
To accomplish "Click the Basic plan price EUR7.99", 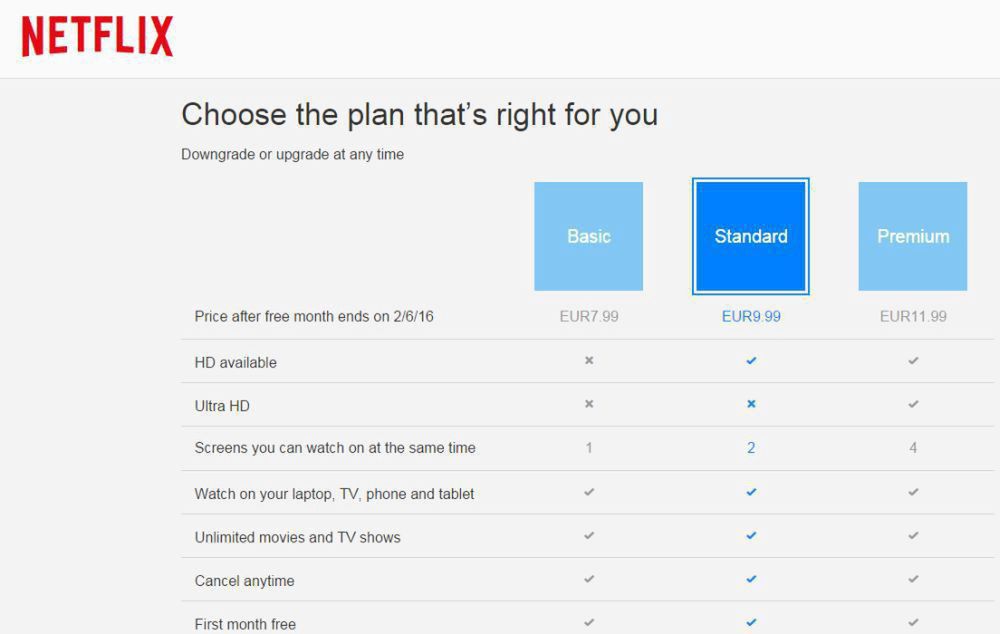I will click(x=588, y=316).
